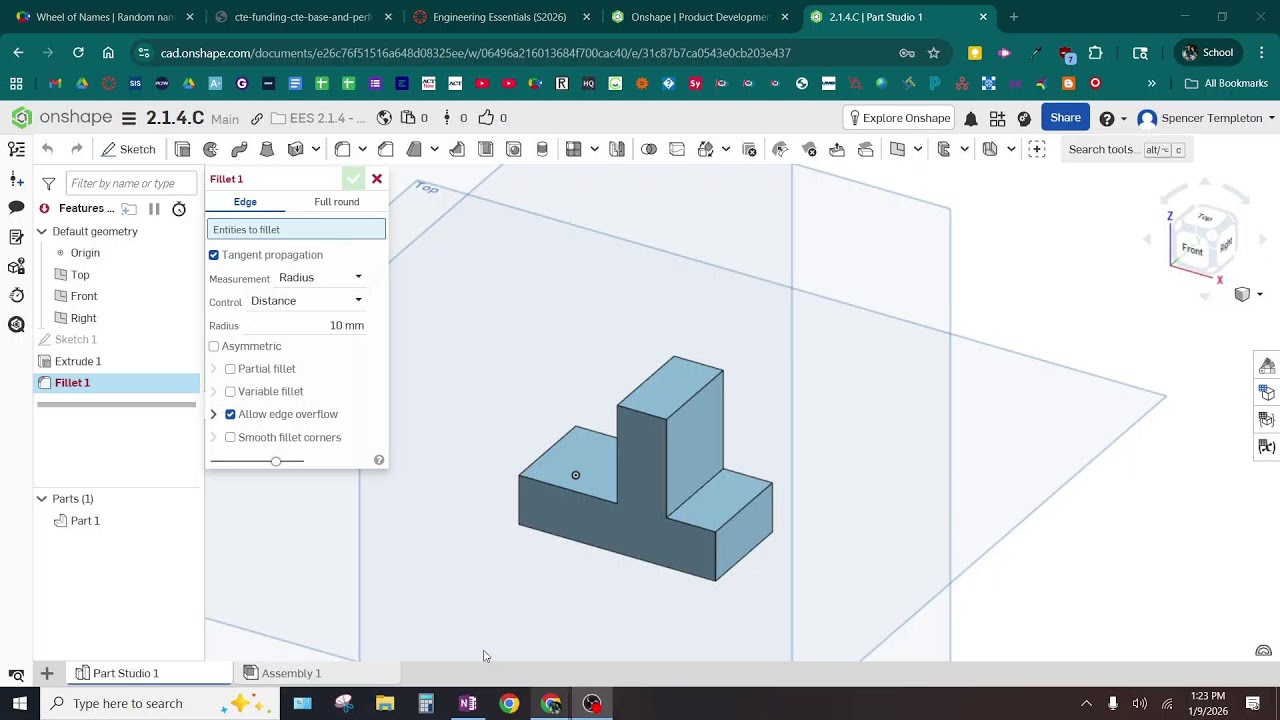Toggle Allow edge overflow checkbox
This screenshot has width=1280, height=720.
[x=230, y=414]
